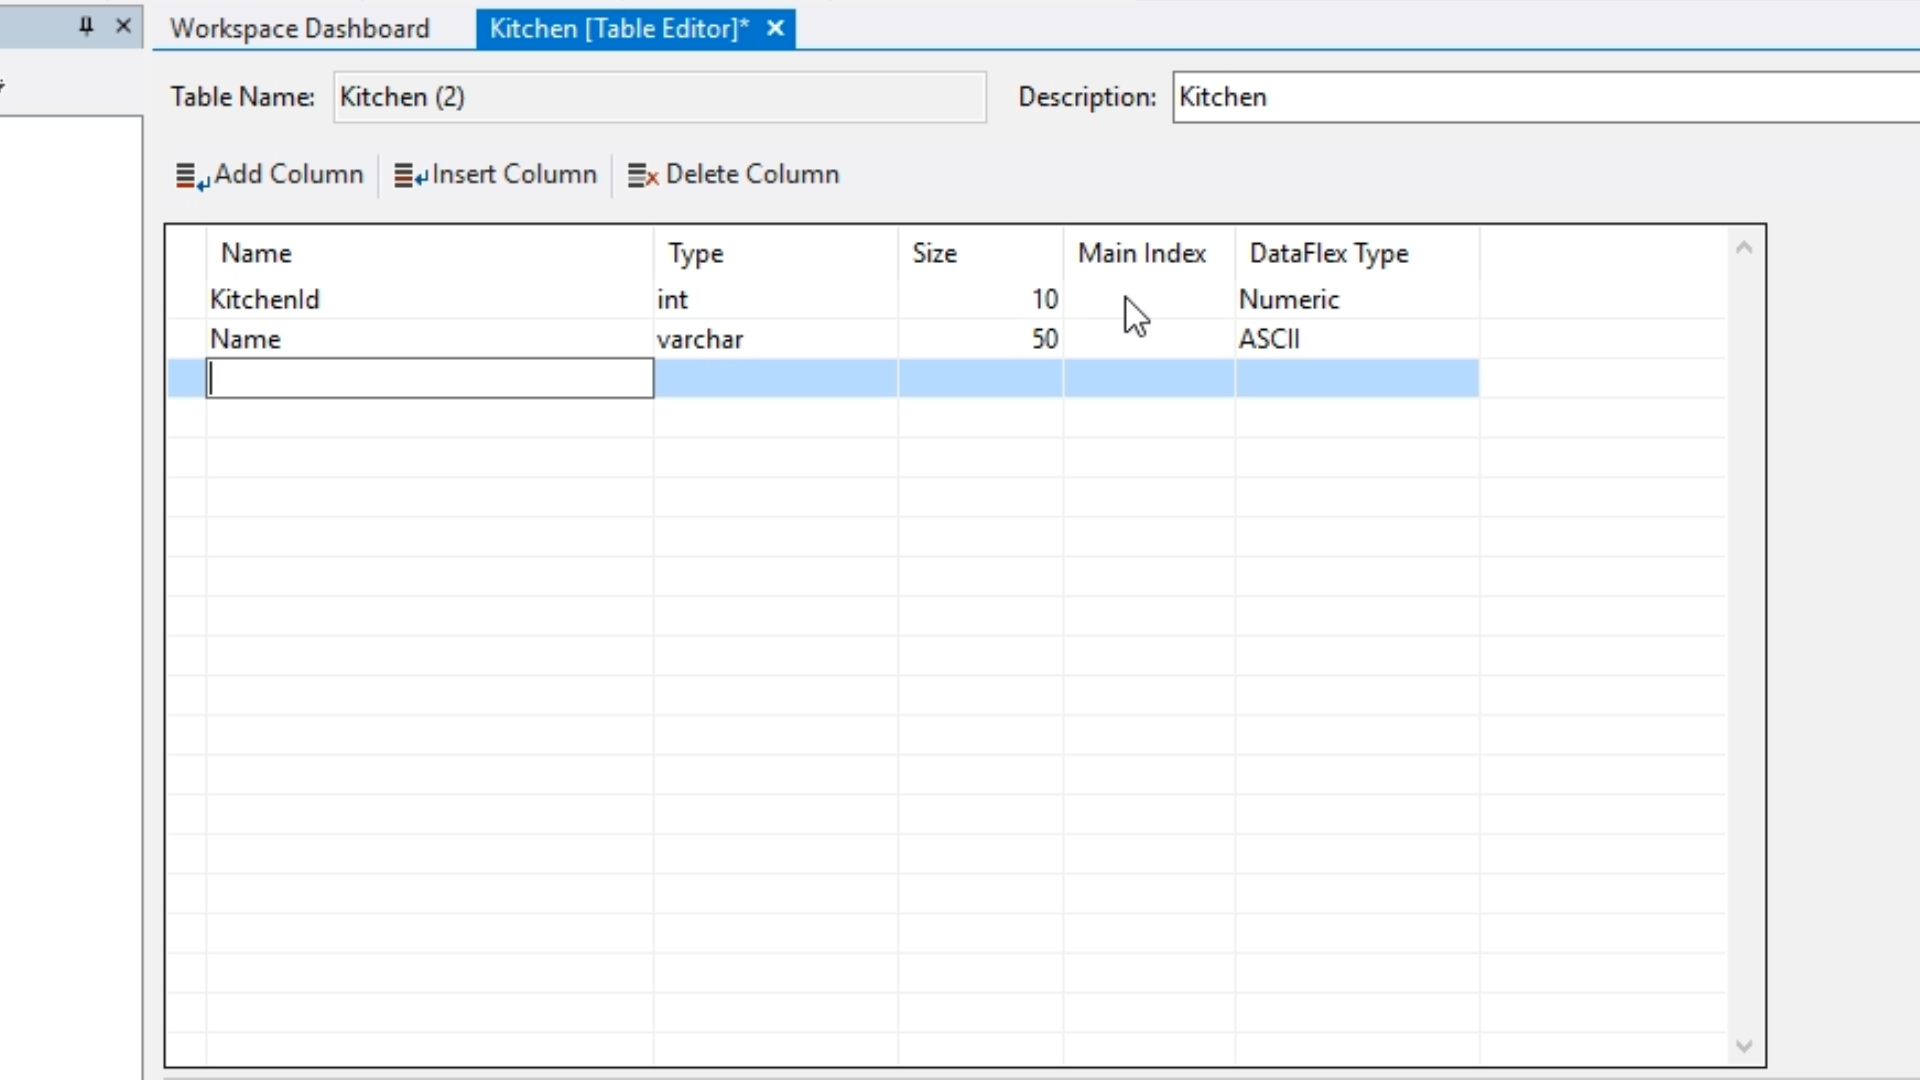This screenshot has width=1920, height=1080.
Task: Click the Delete Column toolbar icon
Action: [642, 176]
